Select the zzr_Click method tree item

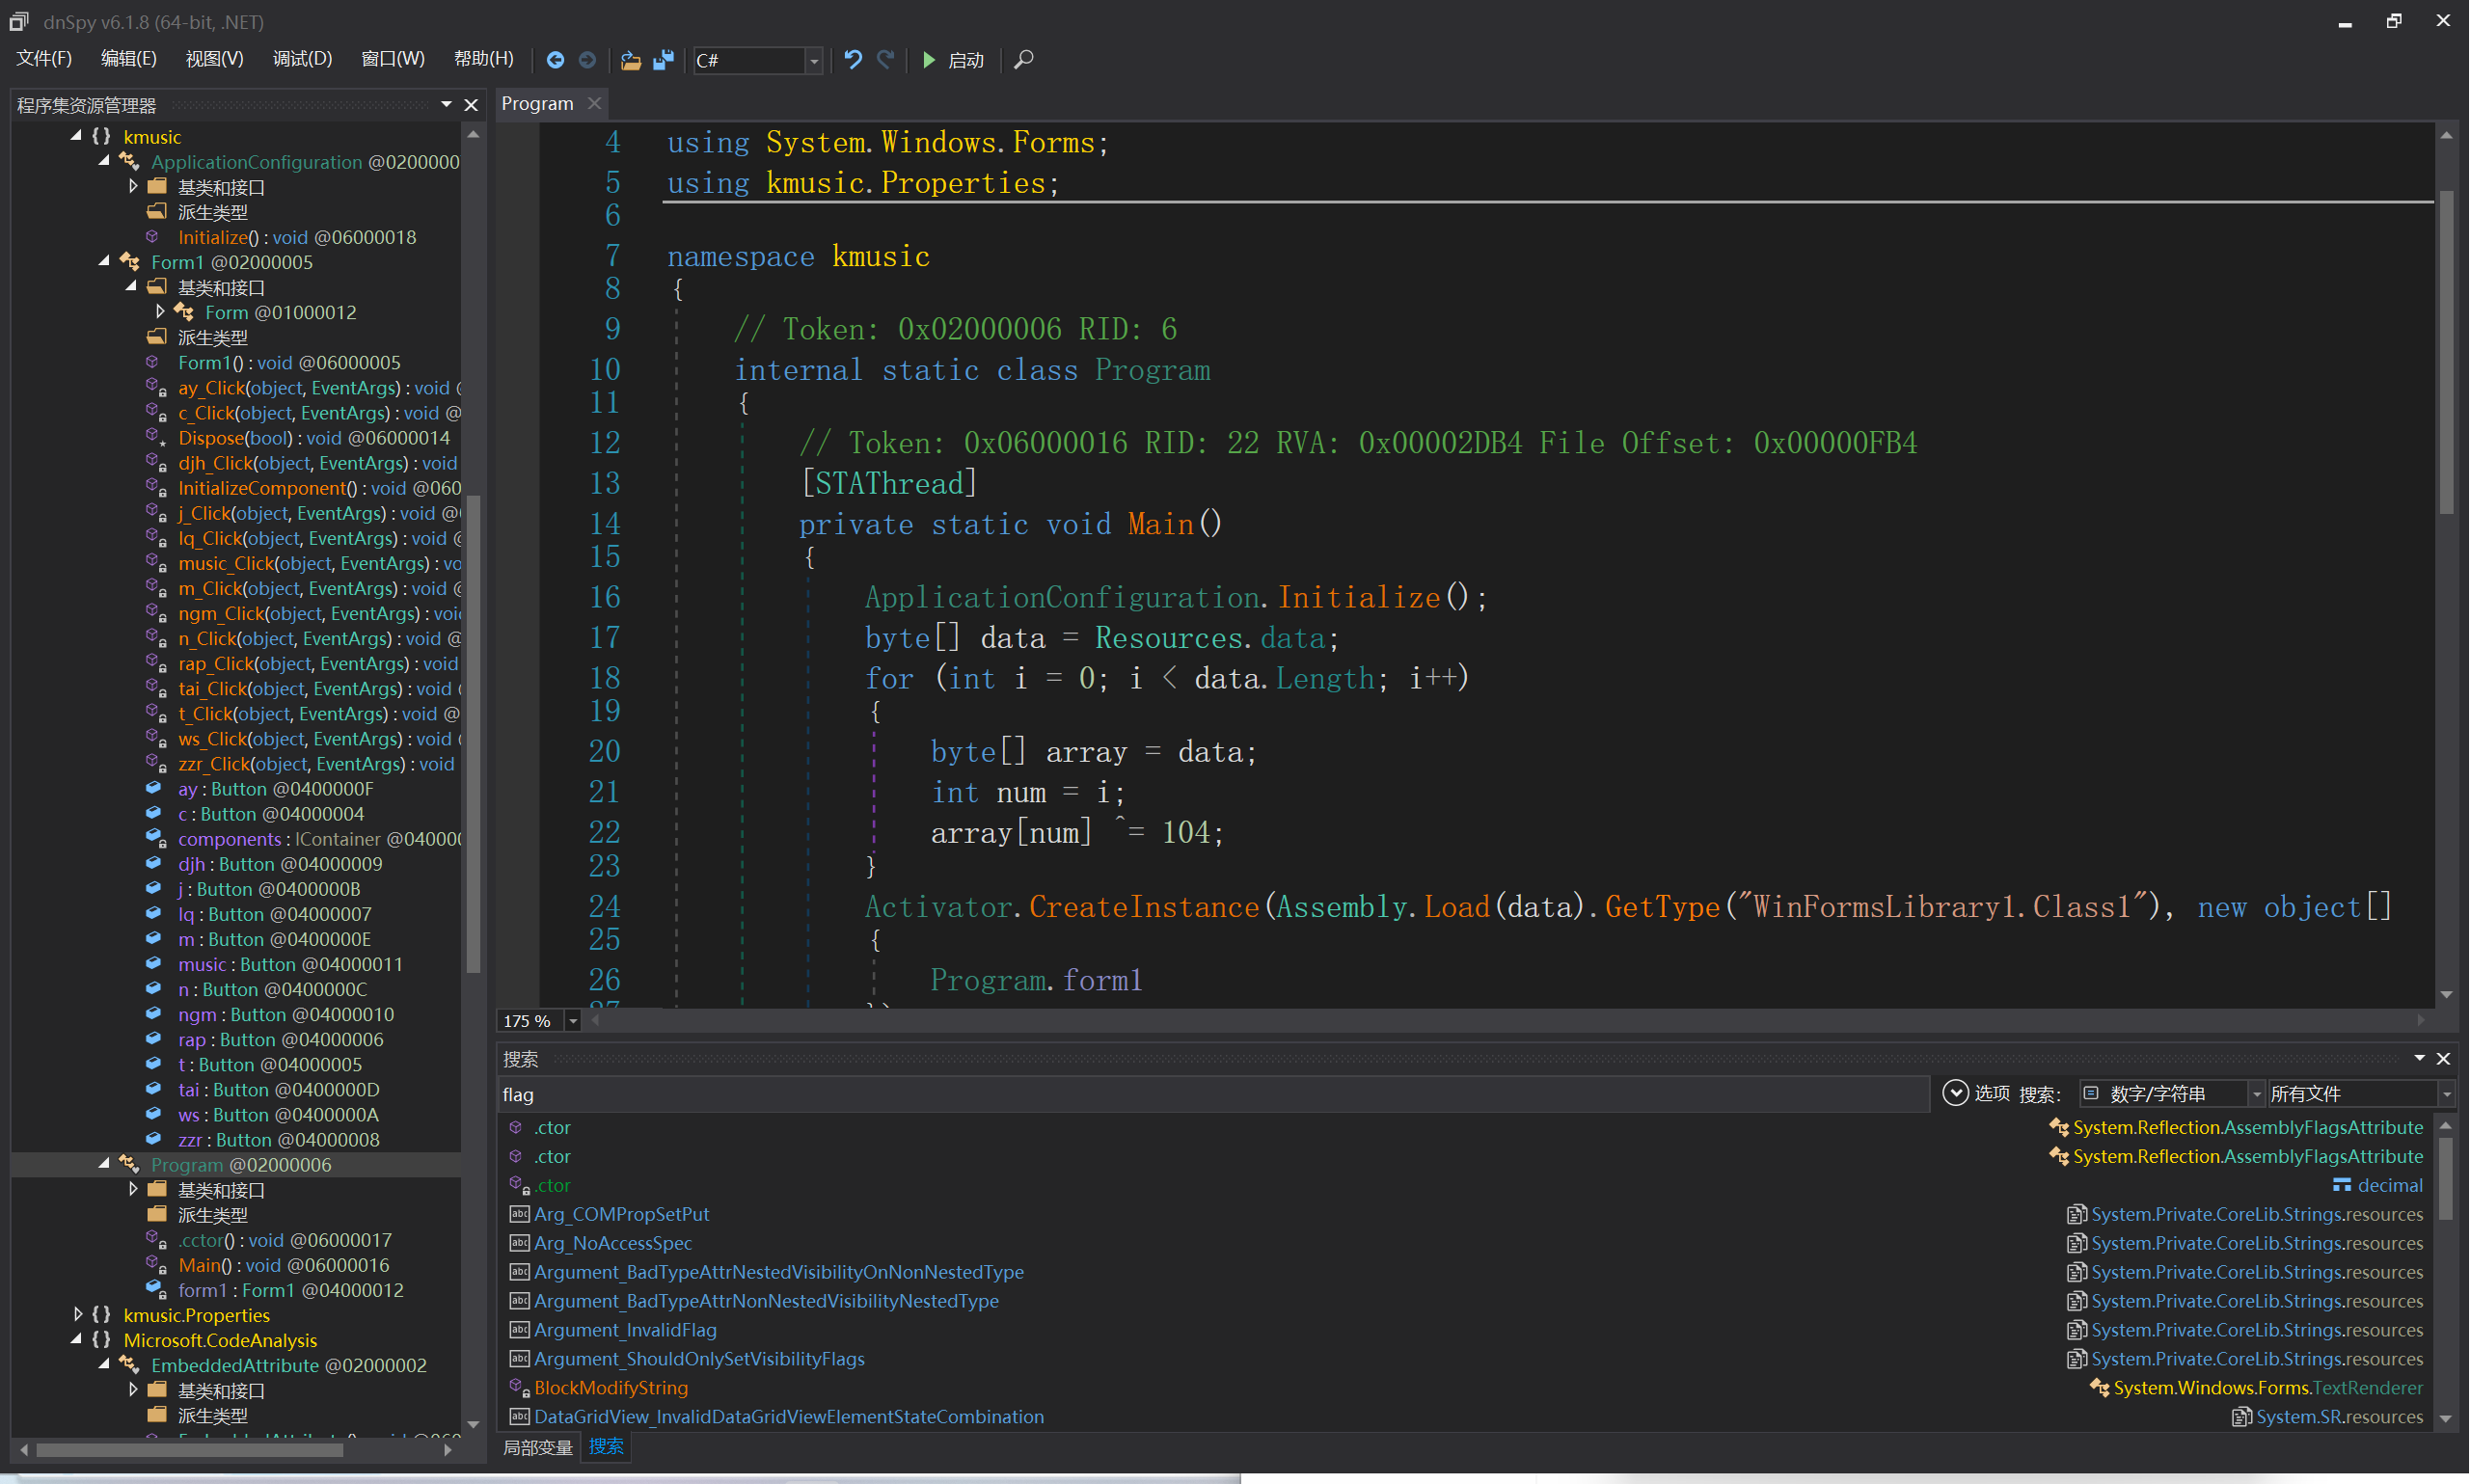(316, 764)
